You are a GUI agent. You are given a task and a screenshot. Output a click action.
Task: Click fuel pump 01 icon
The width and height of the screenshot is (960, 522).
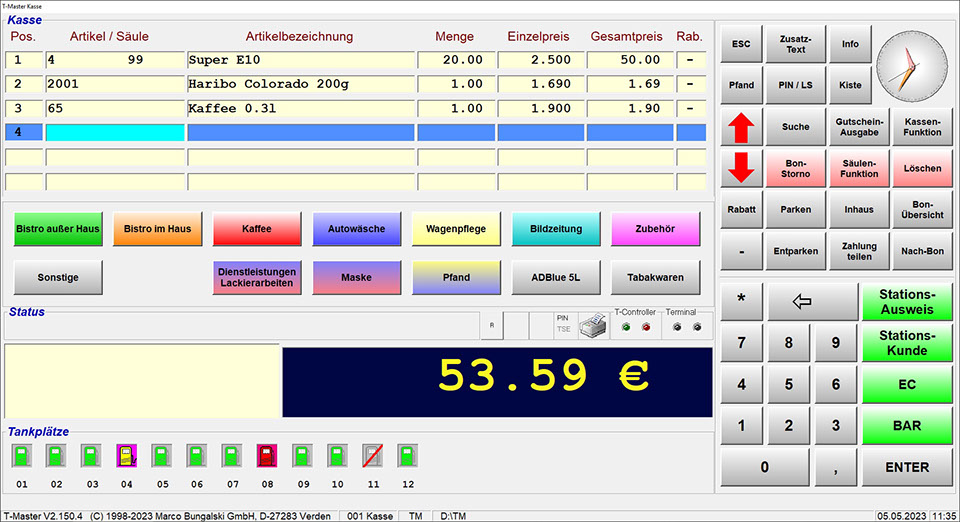[x=22, y=456]
